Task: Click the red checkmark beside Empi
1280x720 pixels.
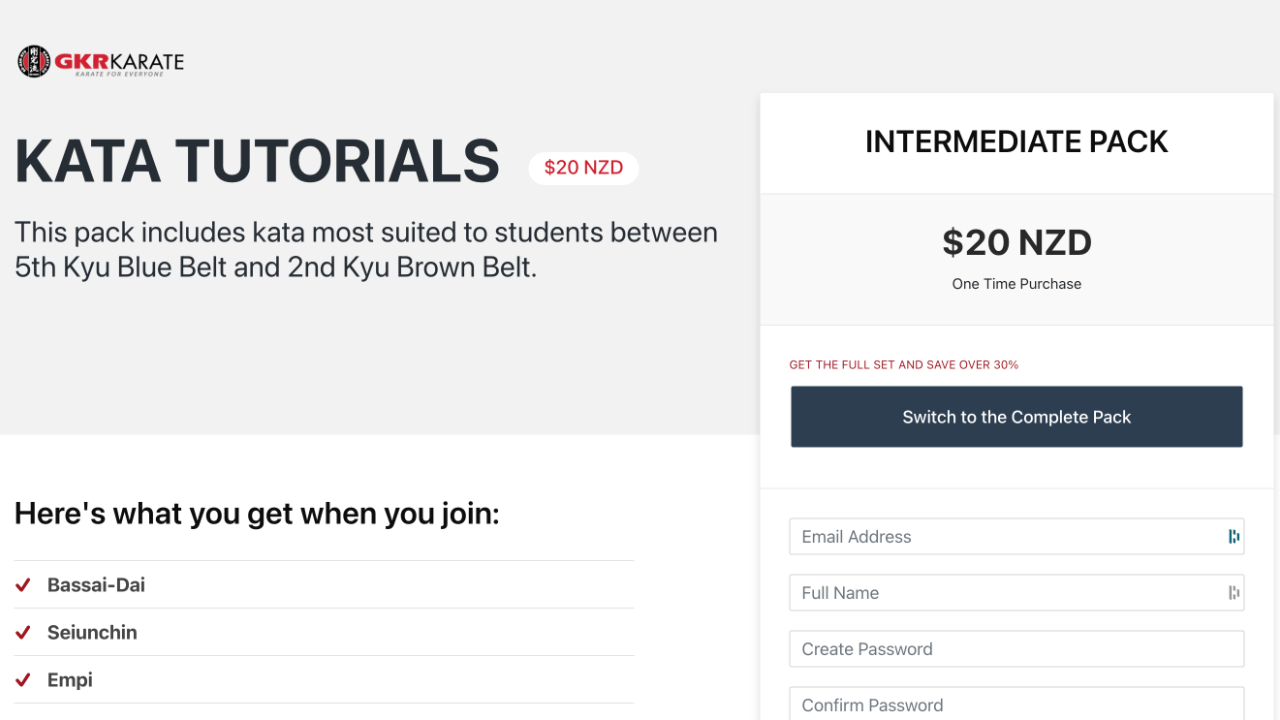Action: coord(23,680)
